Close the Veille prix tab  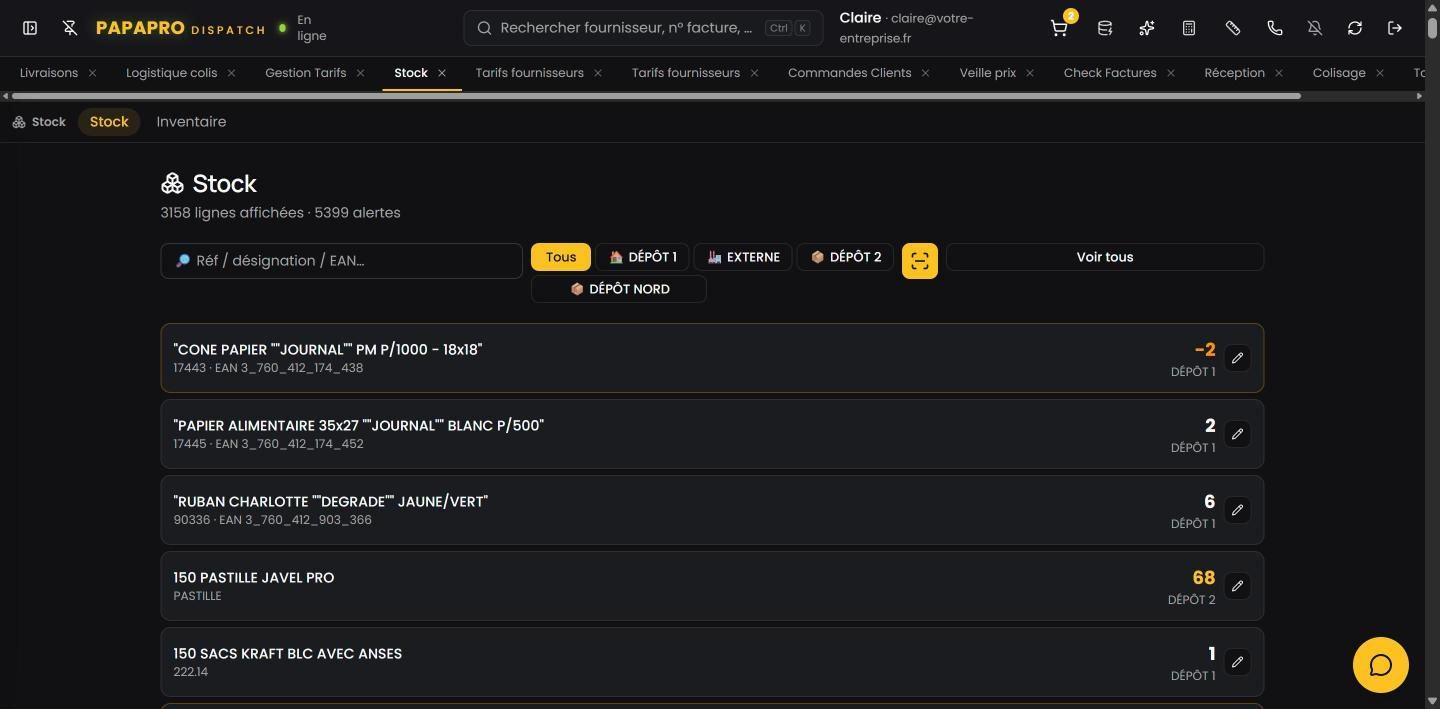[1030, 73]
